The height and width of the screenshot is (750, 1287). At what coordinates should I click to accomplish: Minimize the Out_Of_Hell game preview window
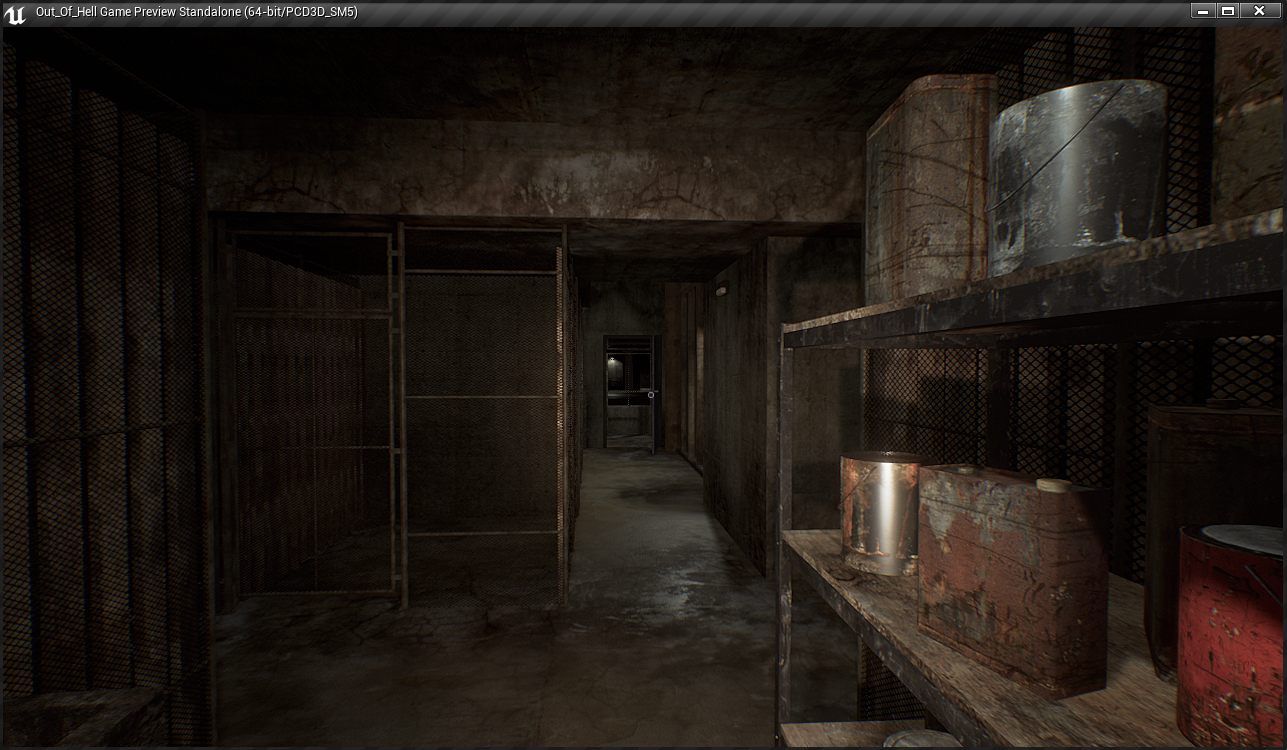pos(1203,11)
